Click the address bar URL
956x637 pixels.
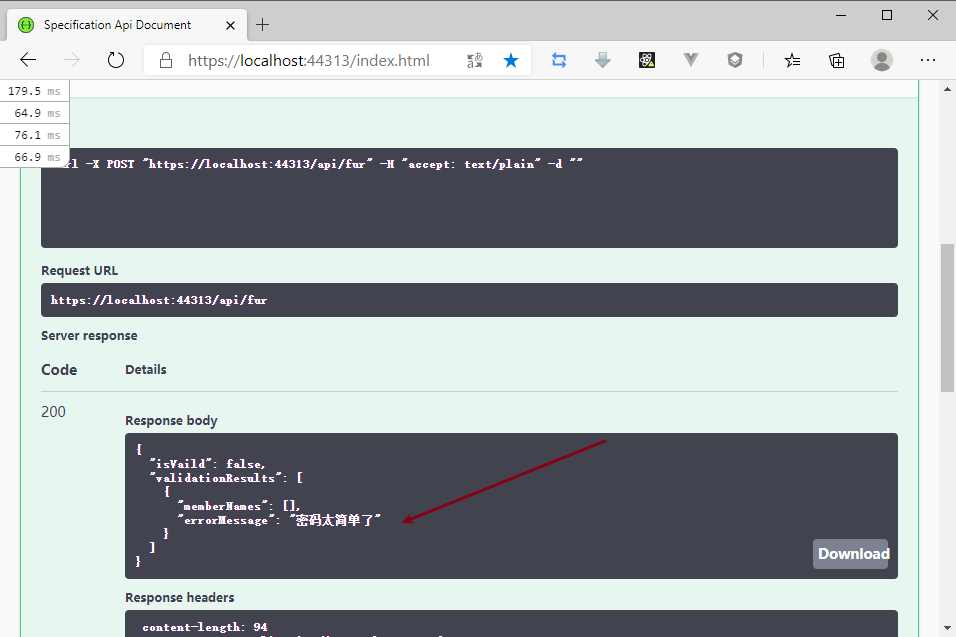309,60
